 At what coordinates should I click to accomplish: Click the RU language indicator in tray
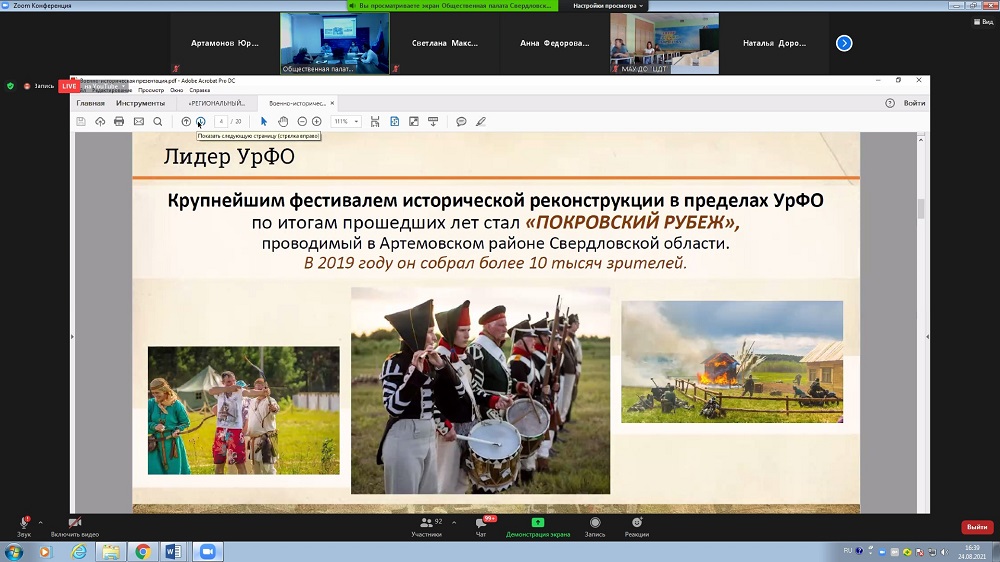click(x=848, y=551)
